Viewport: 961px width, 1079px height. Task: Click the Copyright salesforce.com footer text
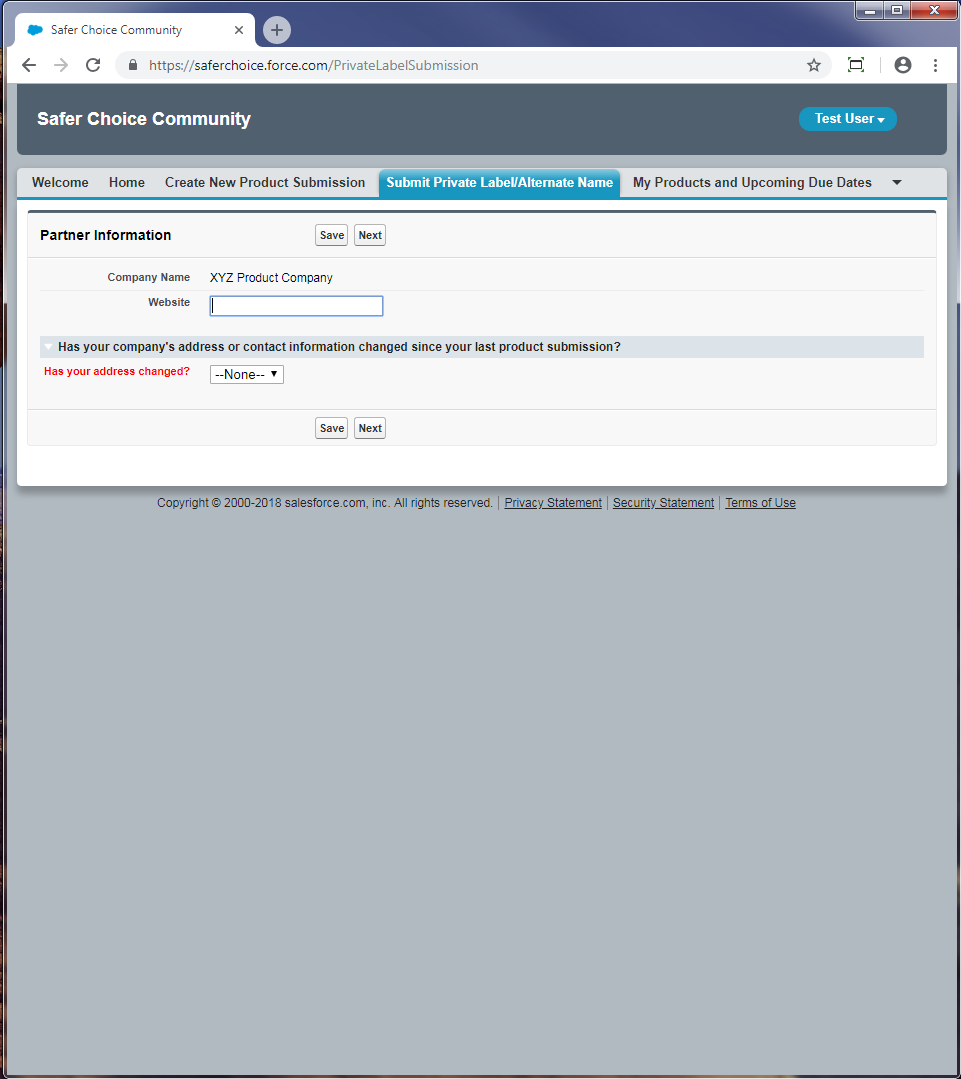(x=325, y=503)
